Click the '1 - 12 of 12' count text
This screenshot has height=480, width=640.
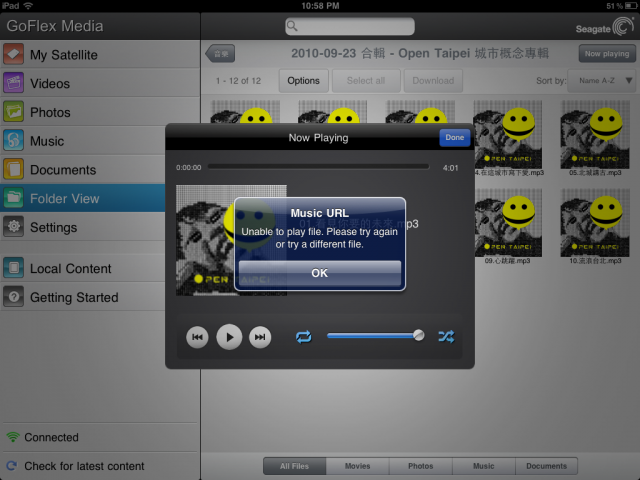point(238,81)
